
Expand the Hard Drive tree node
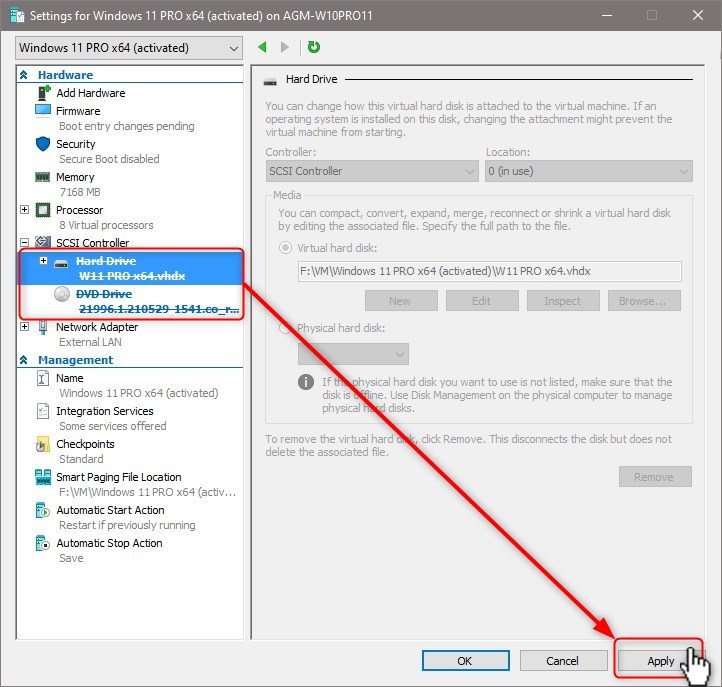click(x=43, y=261)
